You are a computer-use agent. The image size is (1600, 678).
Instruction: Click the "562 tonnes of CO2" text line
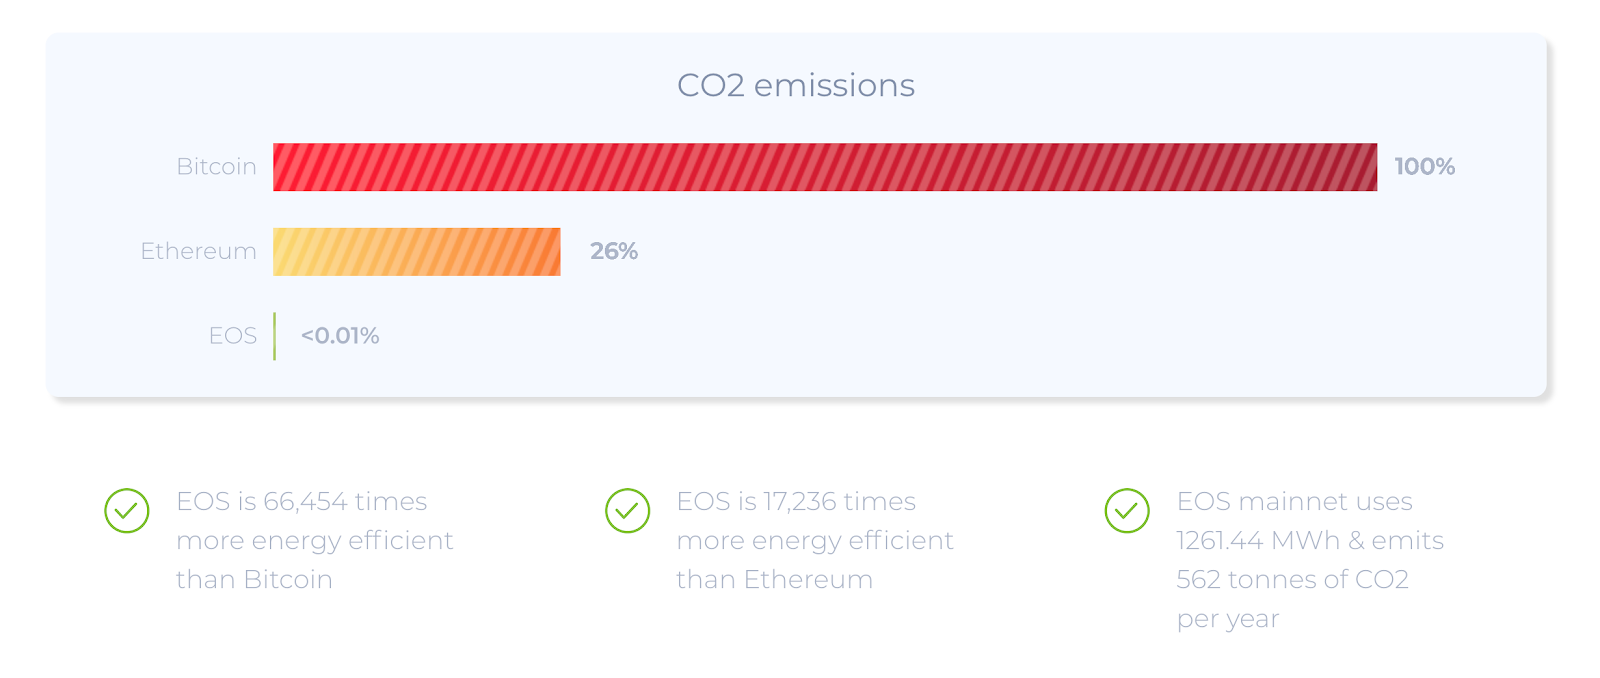click(1292, 580)
